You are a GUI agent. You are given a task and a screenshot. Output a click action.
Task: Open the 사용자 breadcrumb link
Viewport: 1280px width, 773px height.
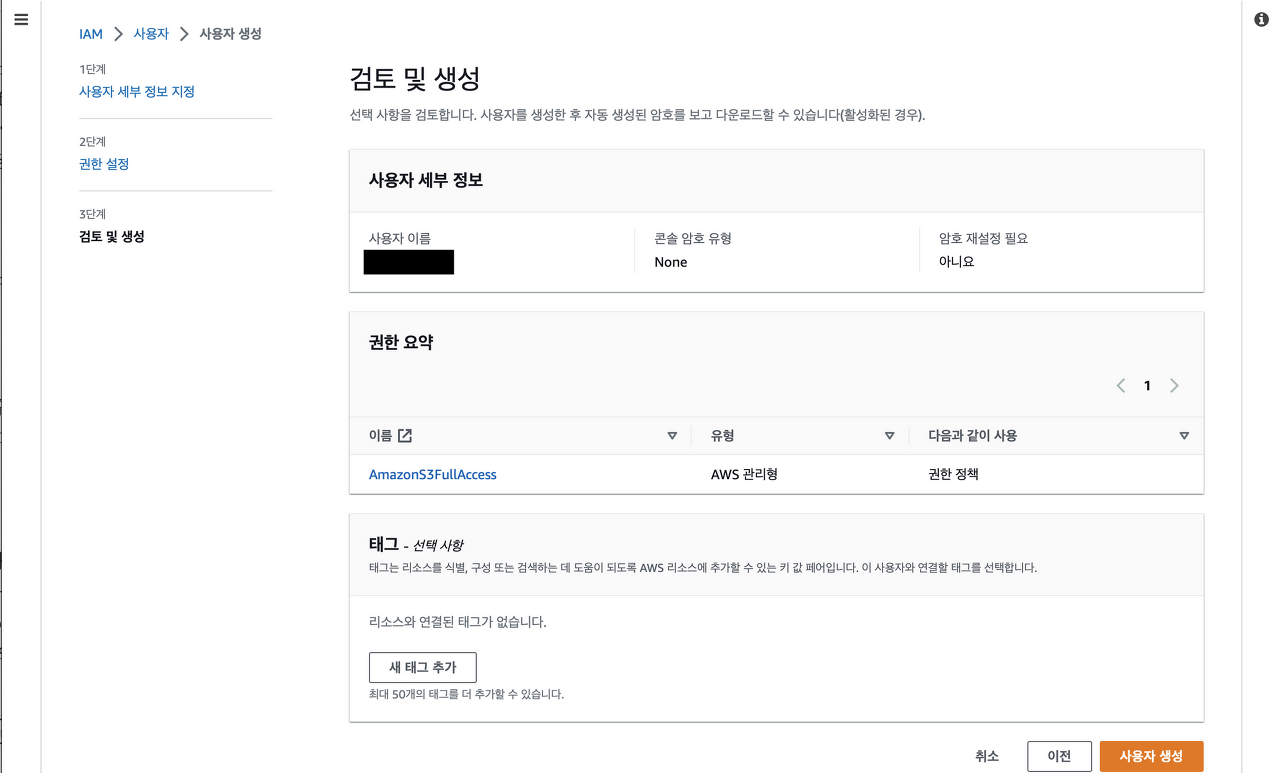151,34
